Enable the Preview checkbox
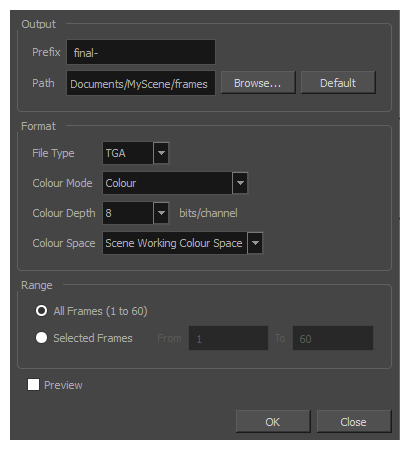This screenshot has width=410, height=450. 33,385
